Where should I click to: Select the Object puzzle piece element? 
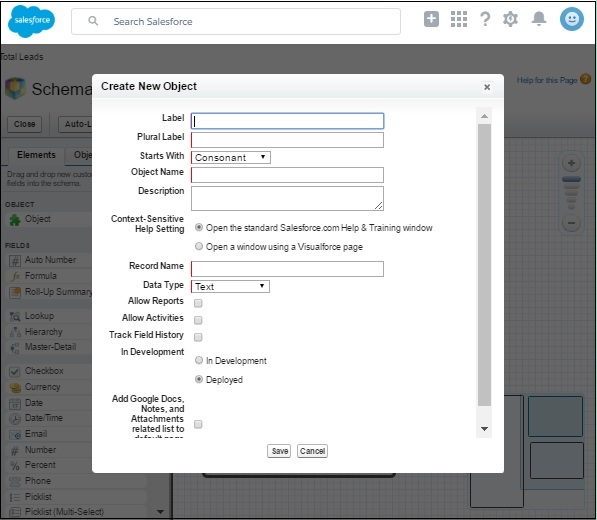14,220
